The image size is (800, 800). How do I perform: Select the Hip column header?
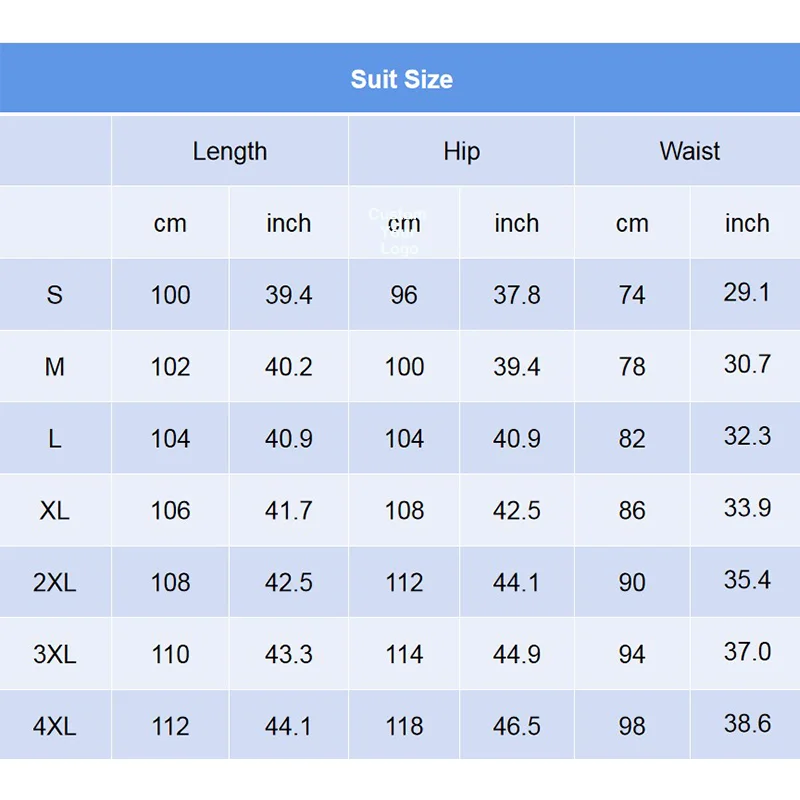[461, 151]
